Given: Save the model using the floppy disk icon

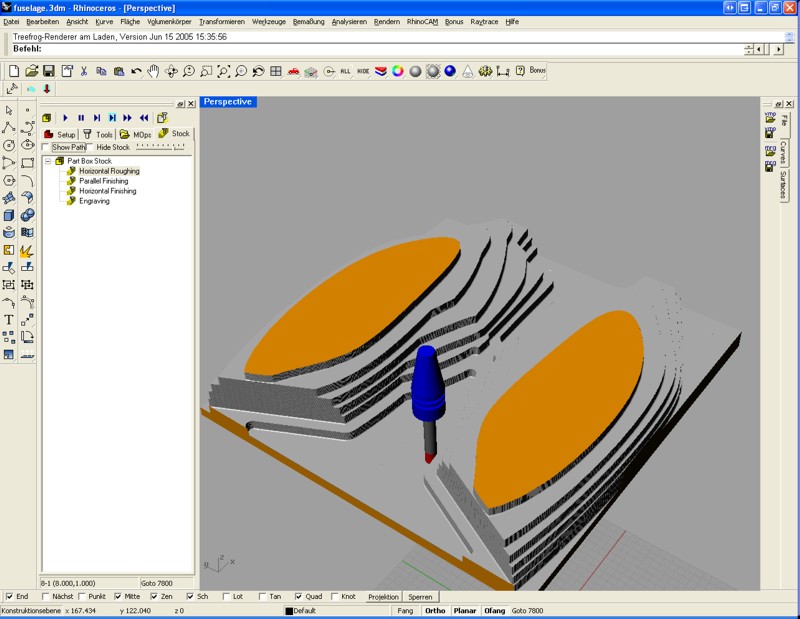Looking at the screenshot, I should pos(48,71).
